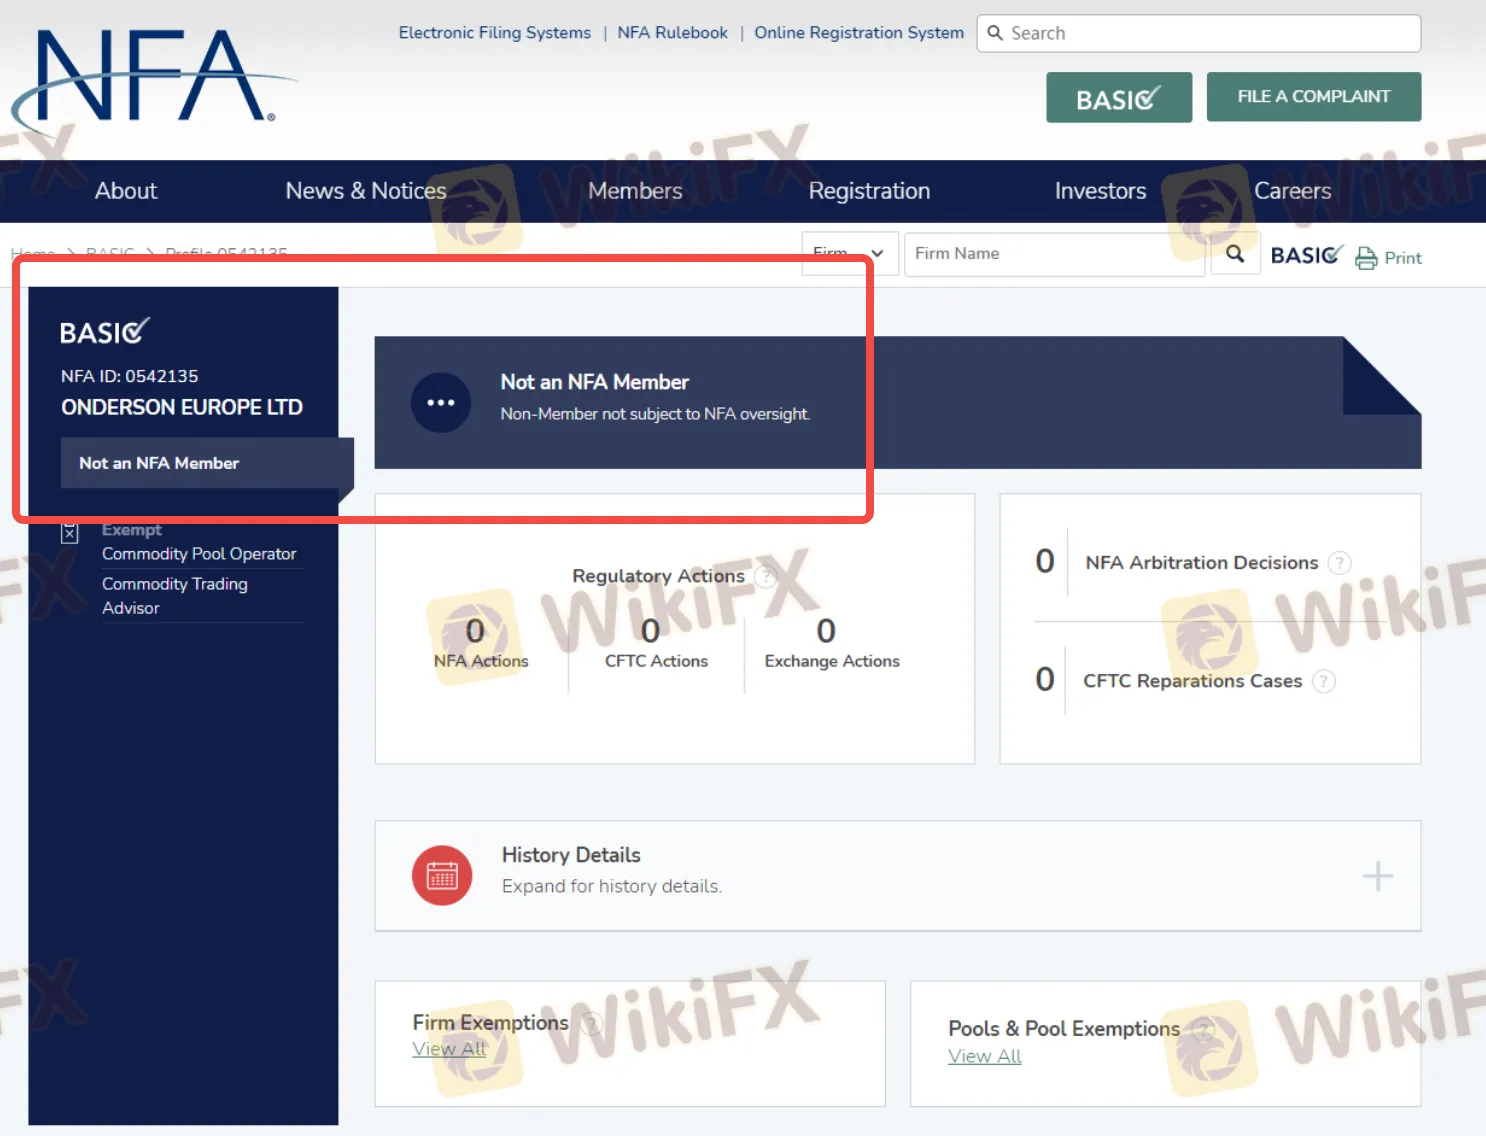This screenshot has height=1136, width=1486.
Task: Click help icon beside CFTC Reparations Cases
Action: click(1324, 682)
